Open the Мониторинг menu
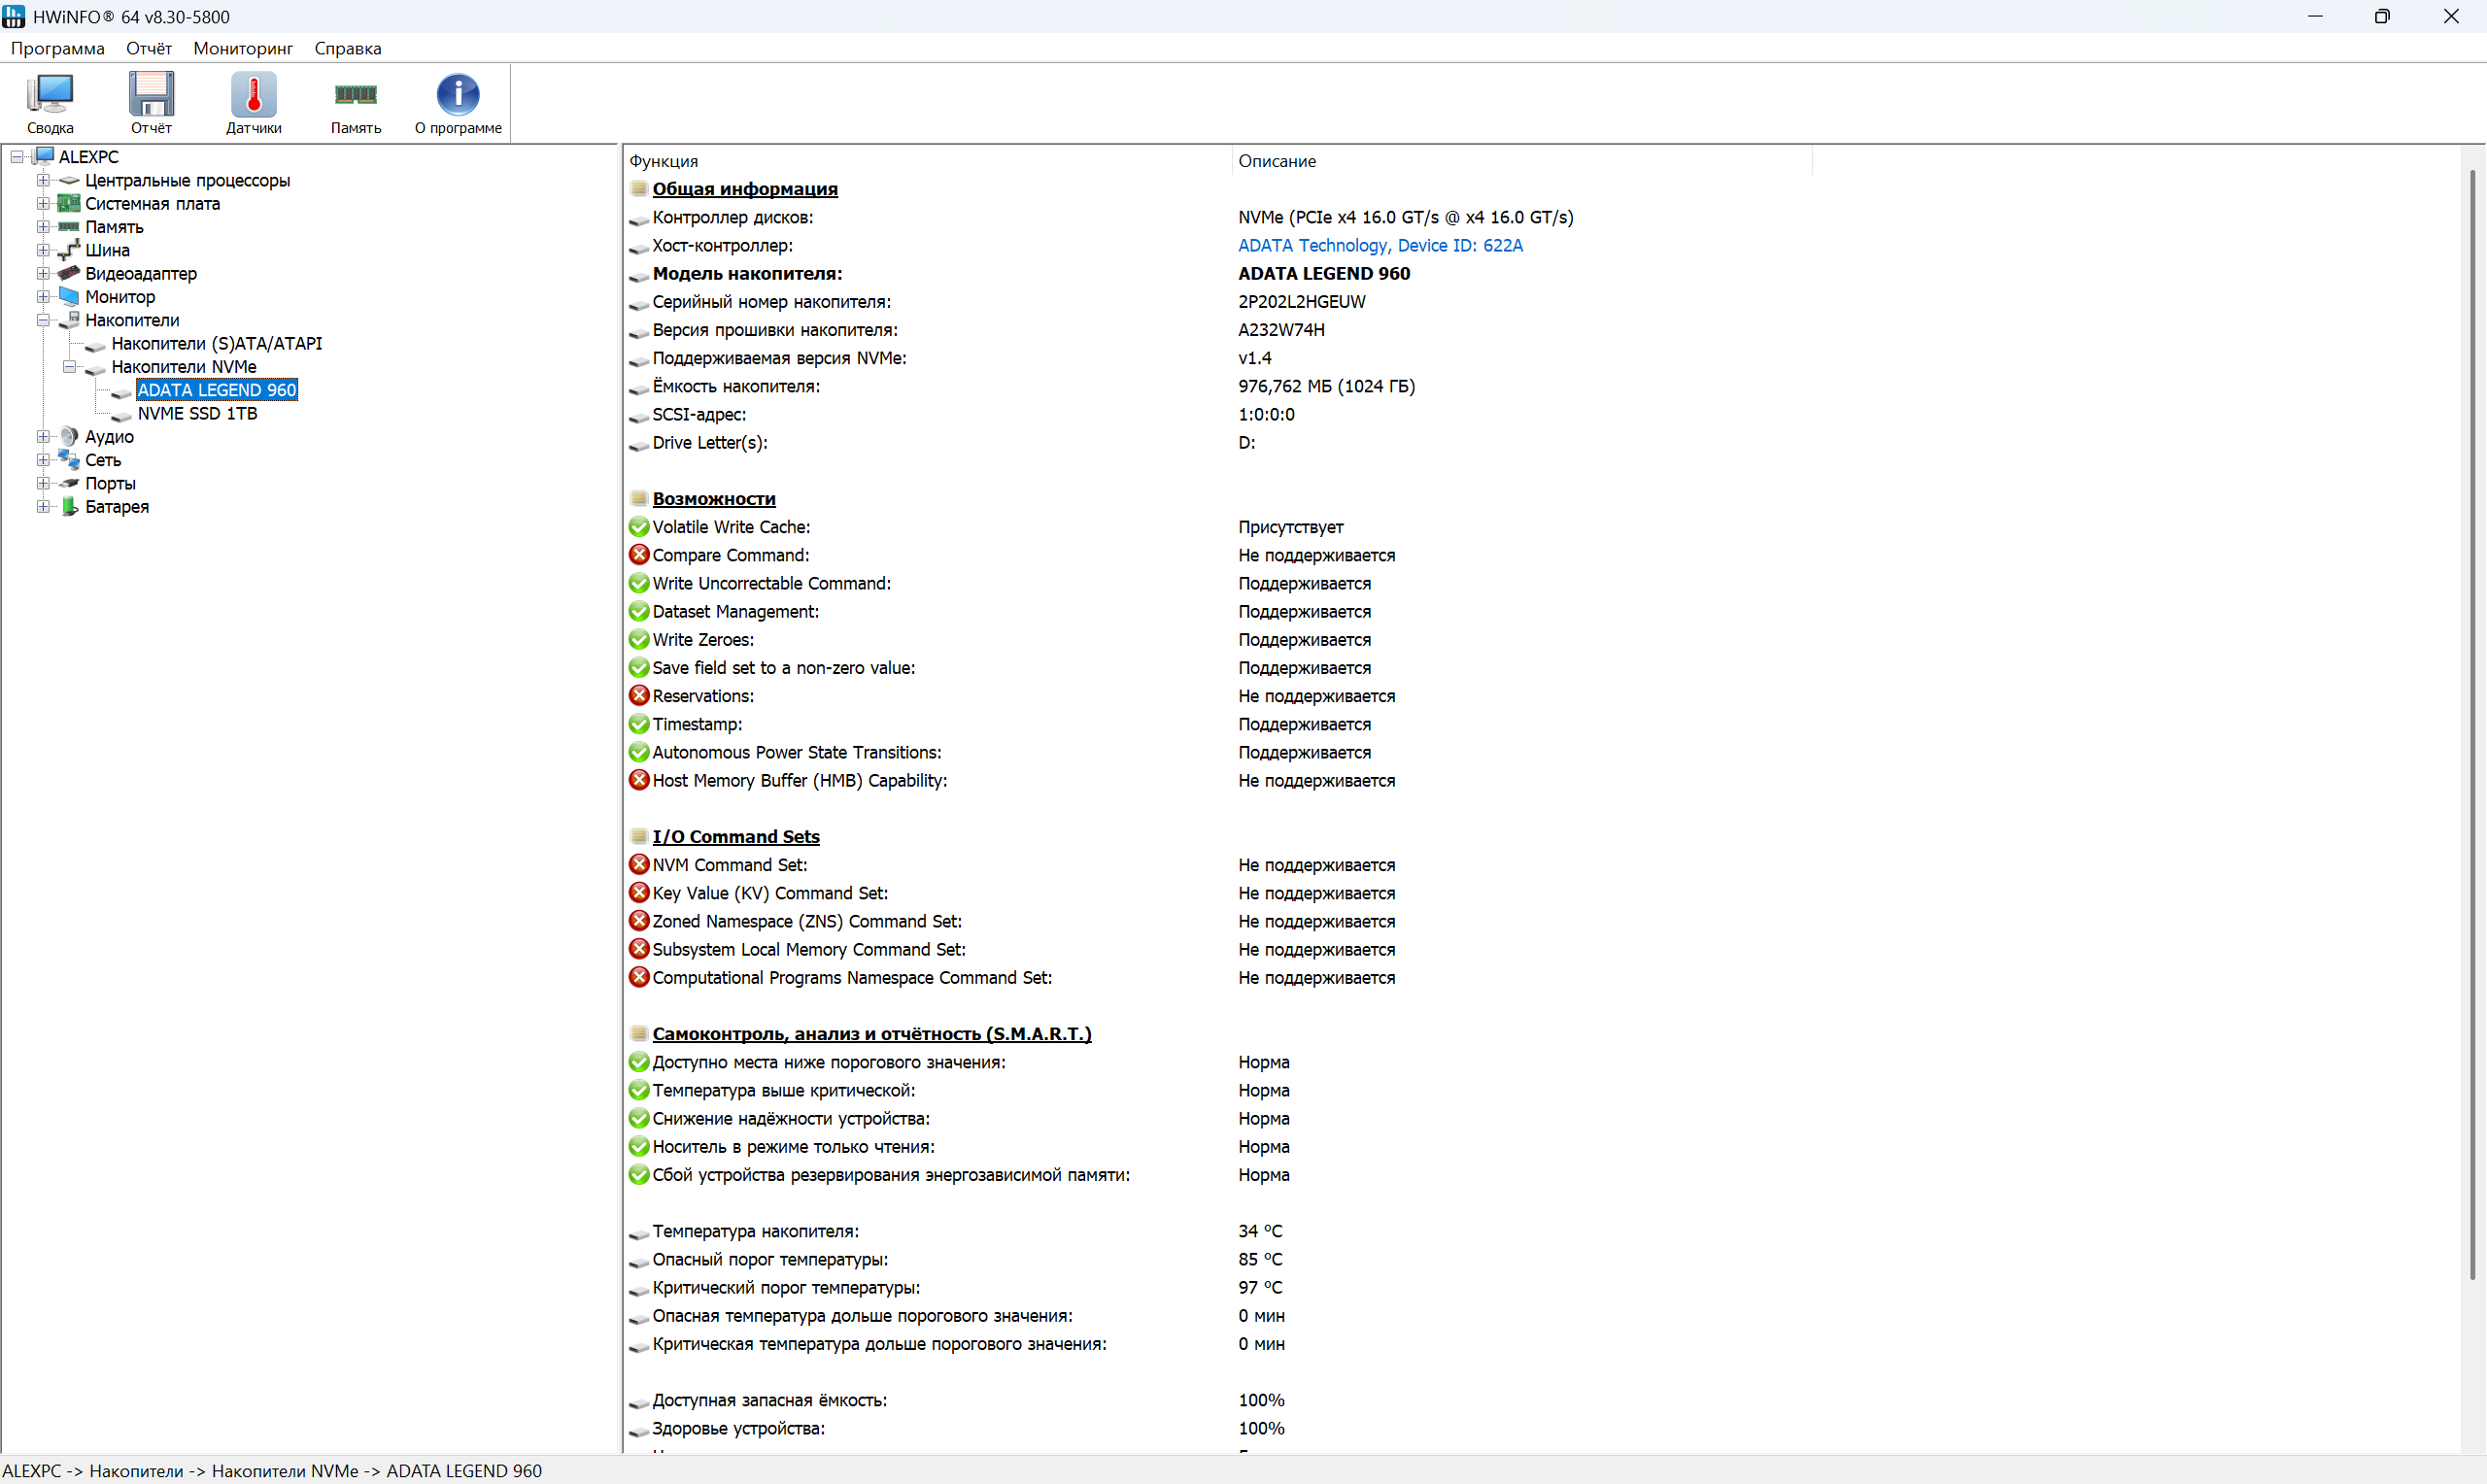 pos(243,48)
